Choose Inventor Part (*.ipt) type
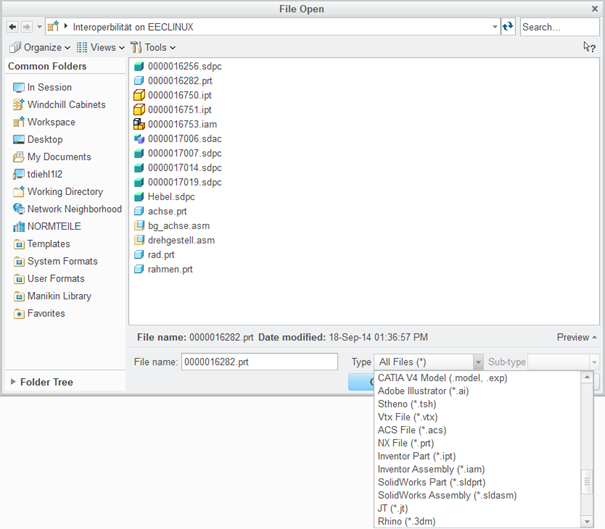605x529 pixels. pyautogui.click(x=417, y=456)
